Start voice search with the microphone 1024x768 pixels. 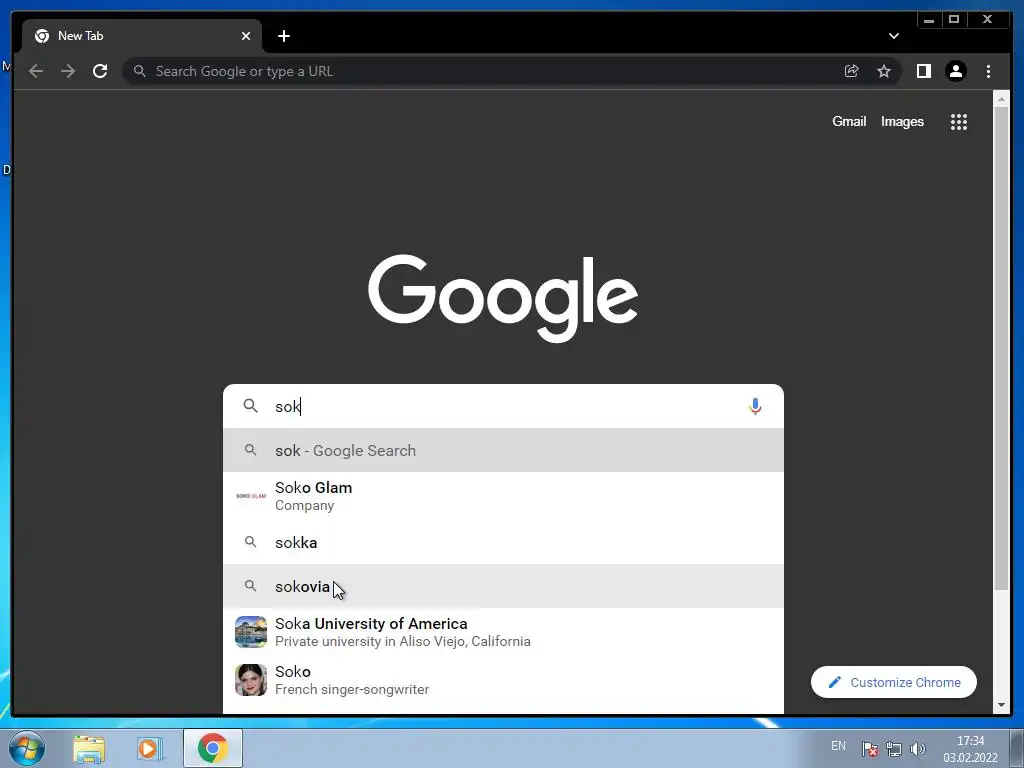tap(755, 406)
